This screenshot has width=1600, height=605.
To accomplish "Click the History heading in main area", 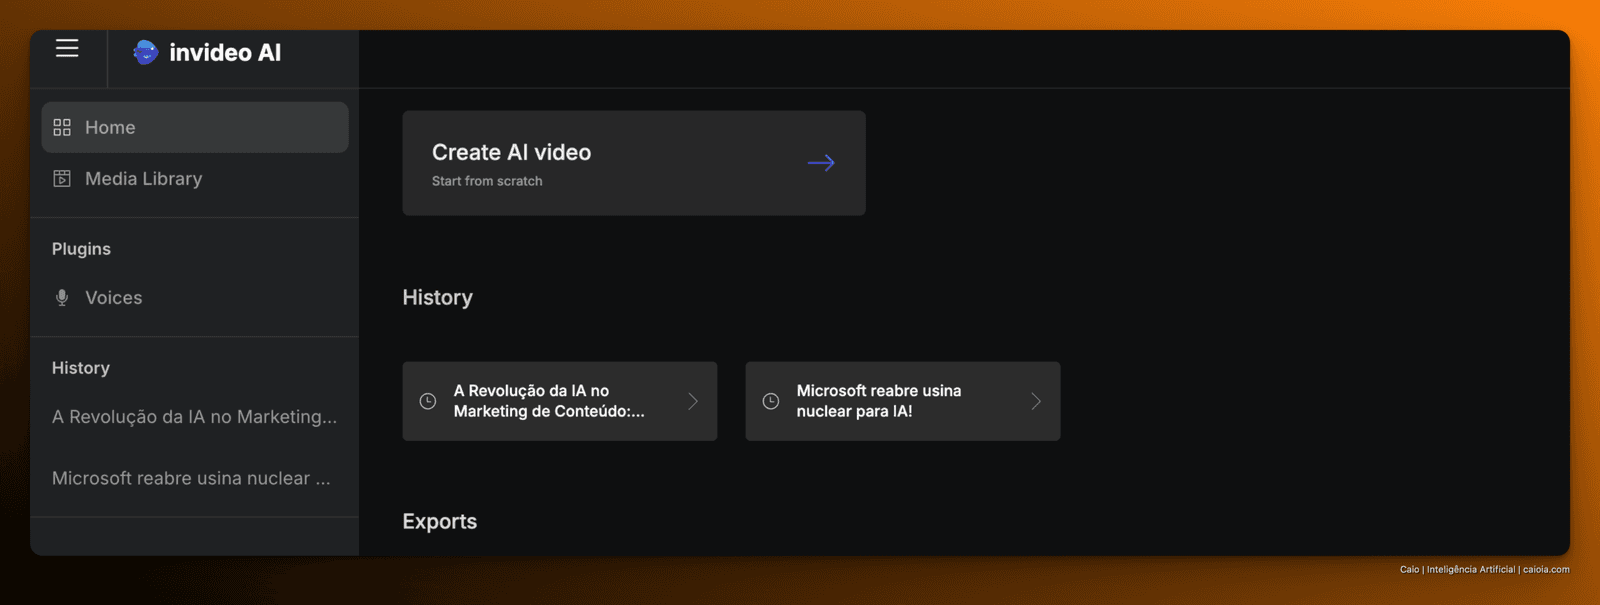I will click(x=437, y=297).
